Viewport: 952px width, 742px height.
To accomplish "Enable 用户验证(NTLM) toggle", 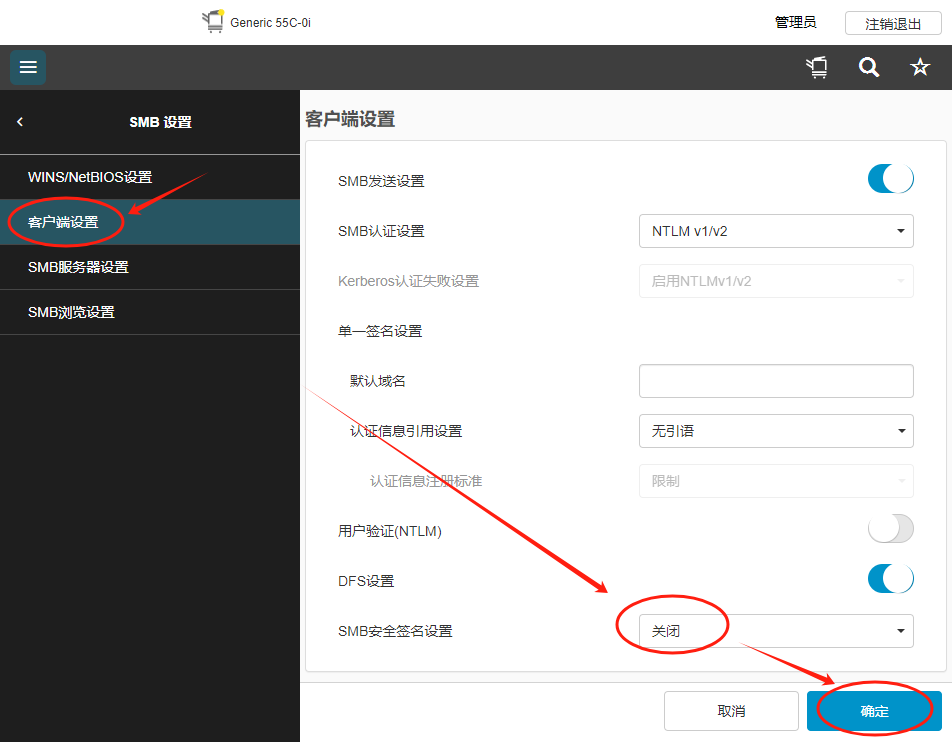I will tap(890, 530).
